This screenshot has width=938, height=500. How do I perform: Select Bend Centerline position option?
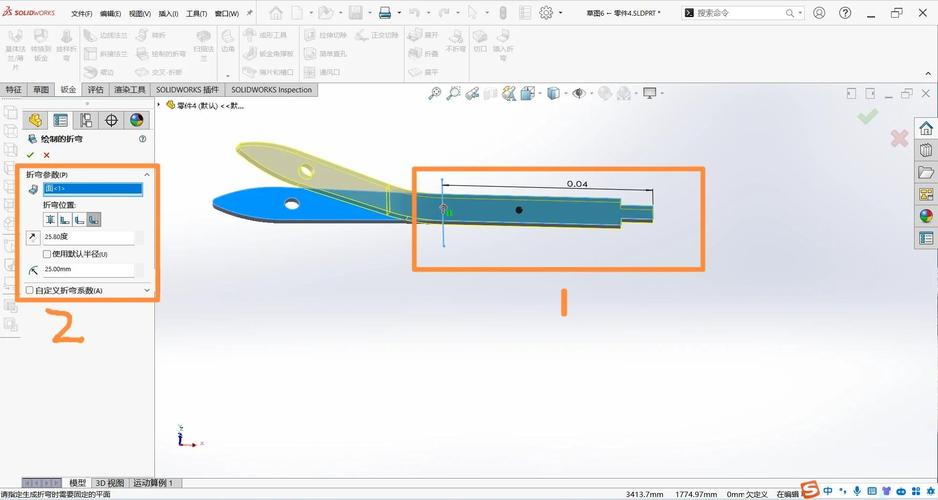[x=50, y=219]
